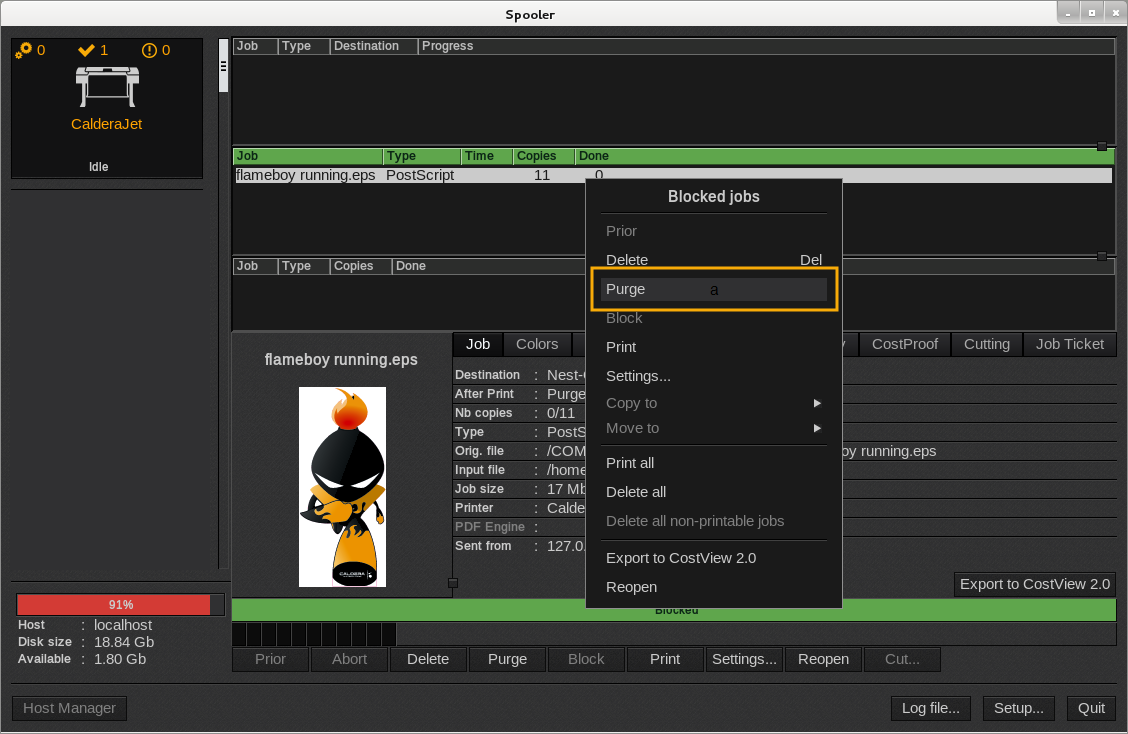Click the Reopen button in bottom toolbar
This screenshot has height=734, width=1128.
(x=823, y=659)
